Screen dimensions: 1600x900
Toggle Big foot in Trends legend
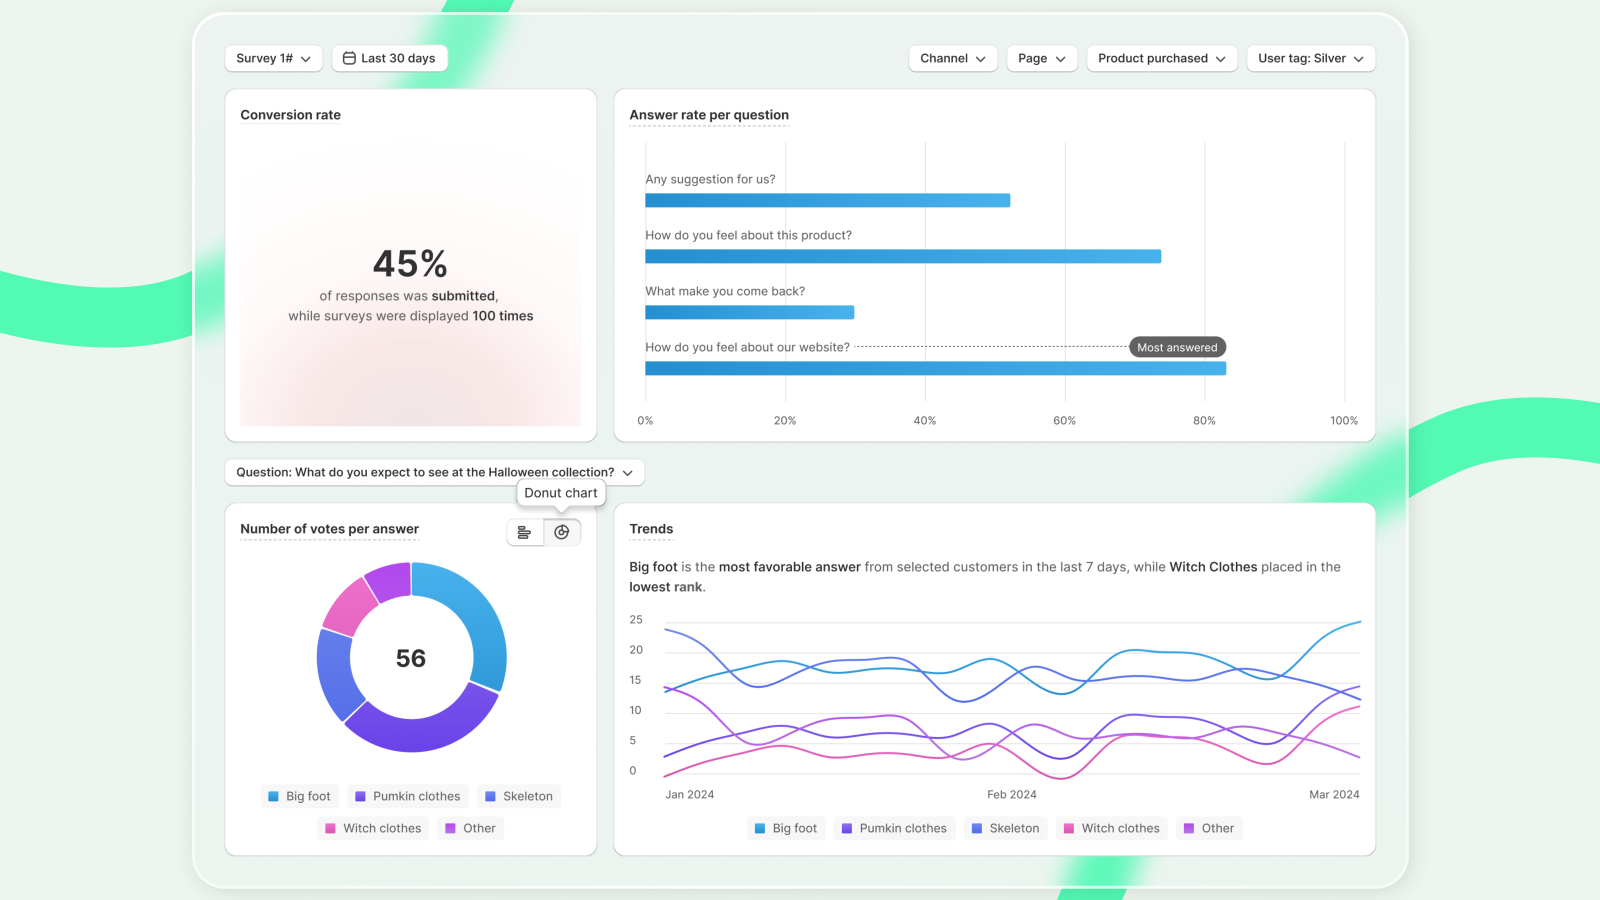pyautogui.click(x=786, y=828)
